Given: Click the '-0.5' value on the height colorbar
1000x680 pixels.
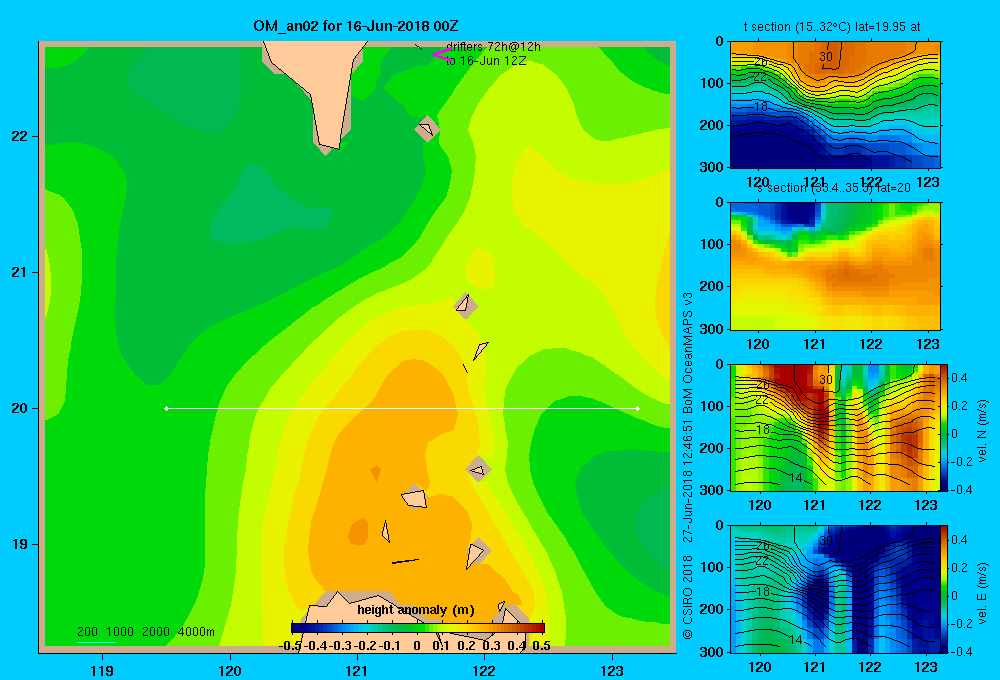Looking at the screenshot, I should coord(290,646).
